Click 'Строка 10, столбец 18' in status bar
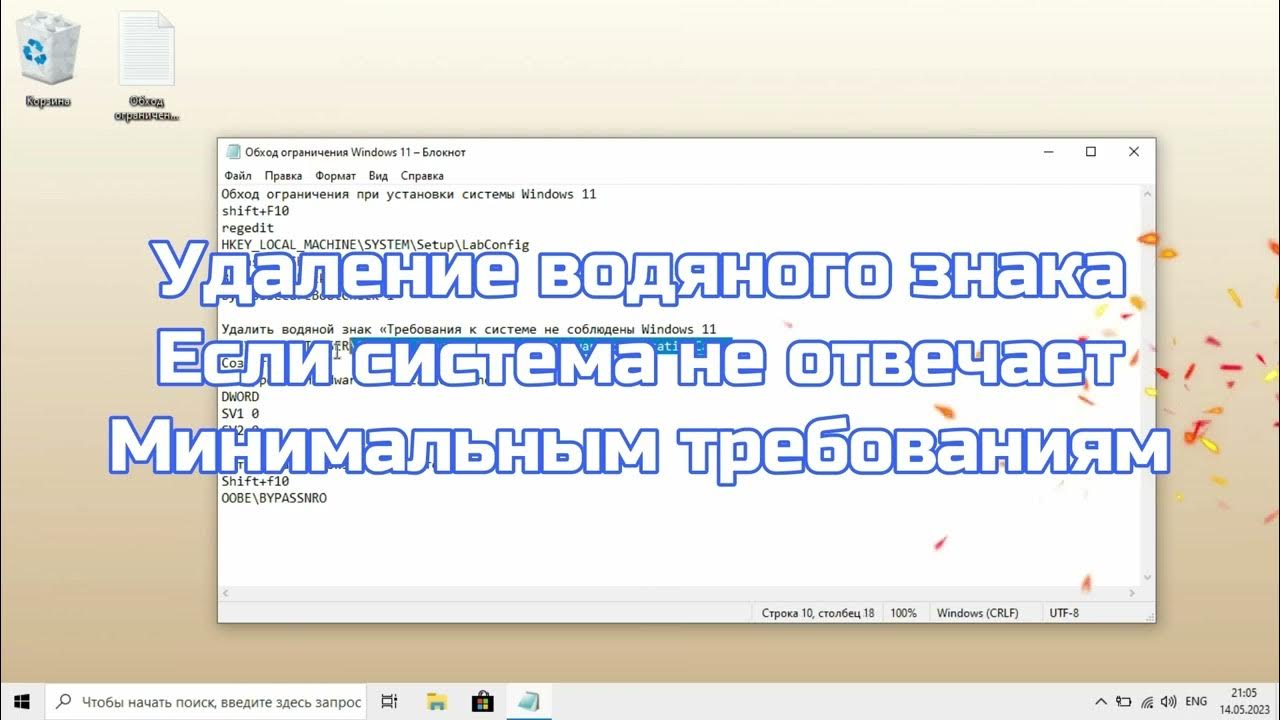Image resolution: width=1280 pixels, height=720 pixels. coord(818,613)
